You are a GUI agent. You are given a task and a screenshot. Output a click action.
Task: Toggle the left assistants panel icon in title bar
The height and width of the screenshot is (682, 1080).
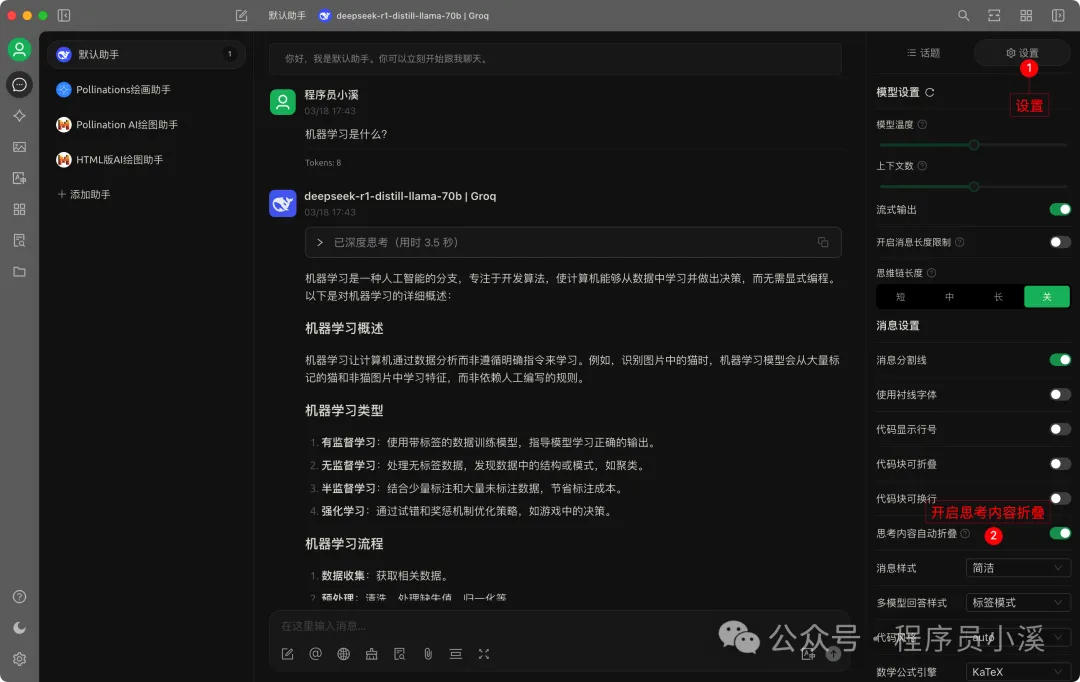tap(64, 15)
